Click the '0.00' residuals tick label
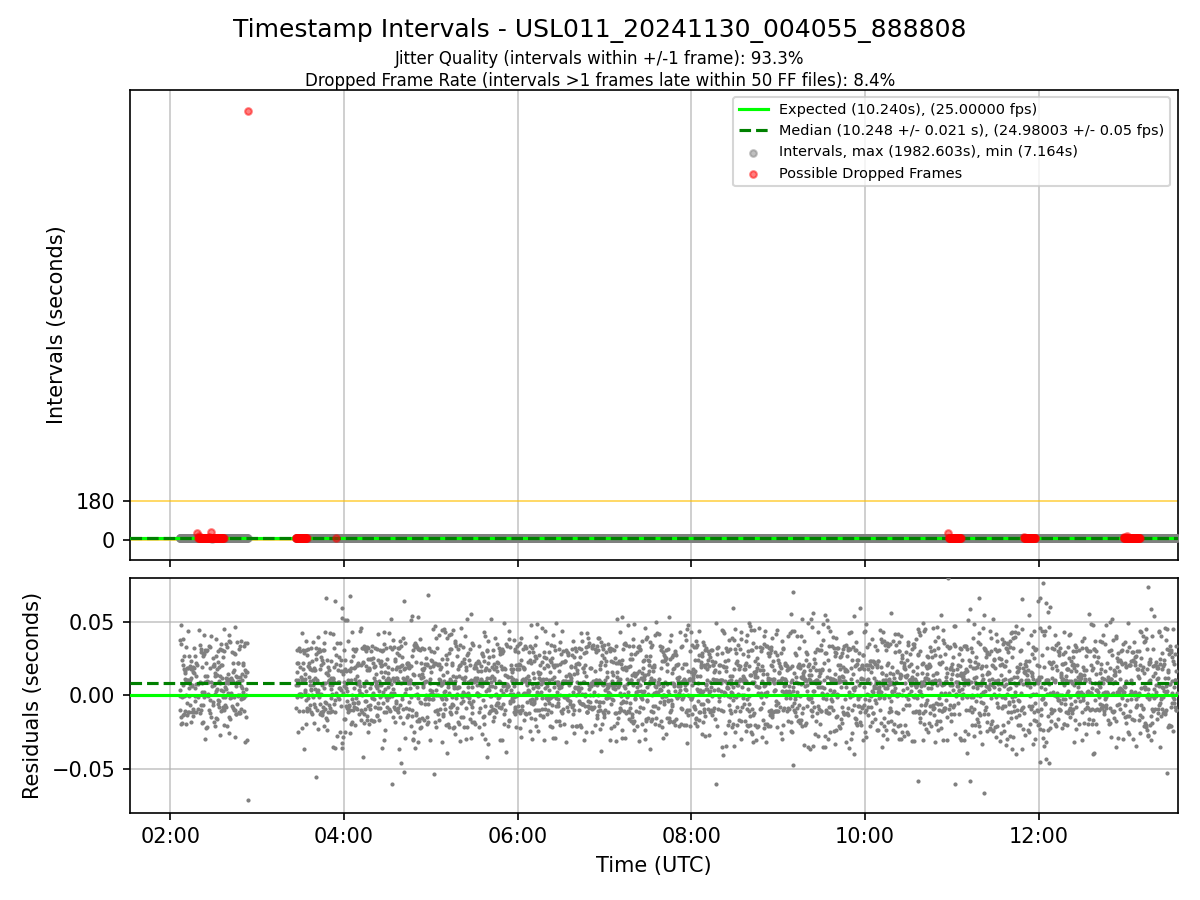The height and width of the screenshot is (900, 1200). click(x=93, y=695)
